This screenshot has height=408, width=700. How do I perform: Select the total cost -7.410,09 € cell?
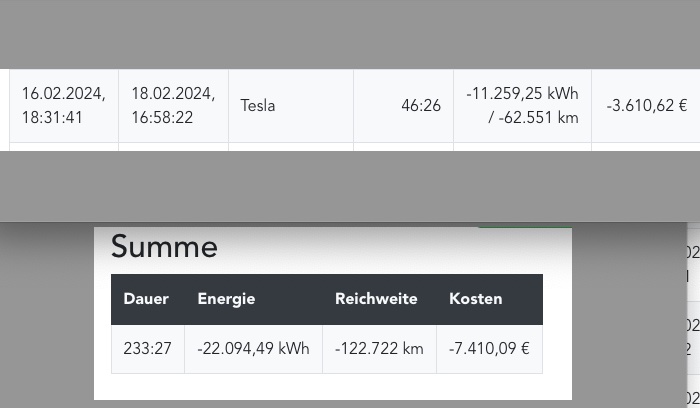coord(490,349)
